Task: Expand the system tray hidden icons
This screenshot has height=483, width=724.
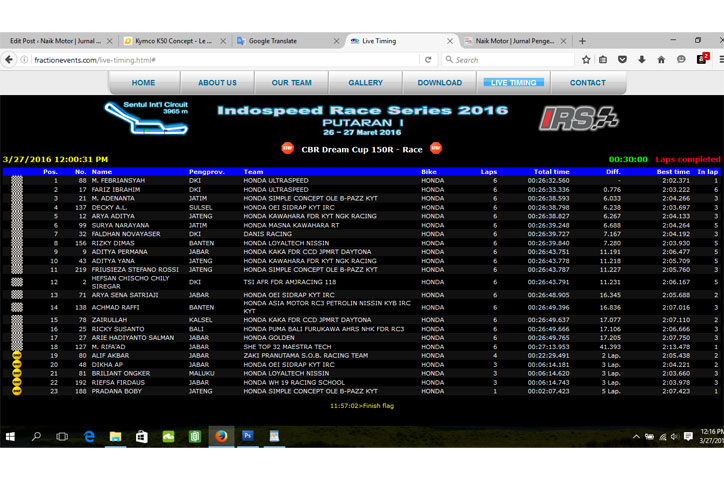Action: click(x=637, y=437)
